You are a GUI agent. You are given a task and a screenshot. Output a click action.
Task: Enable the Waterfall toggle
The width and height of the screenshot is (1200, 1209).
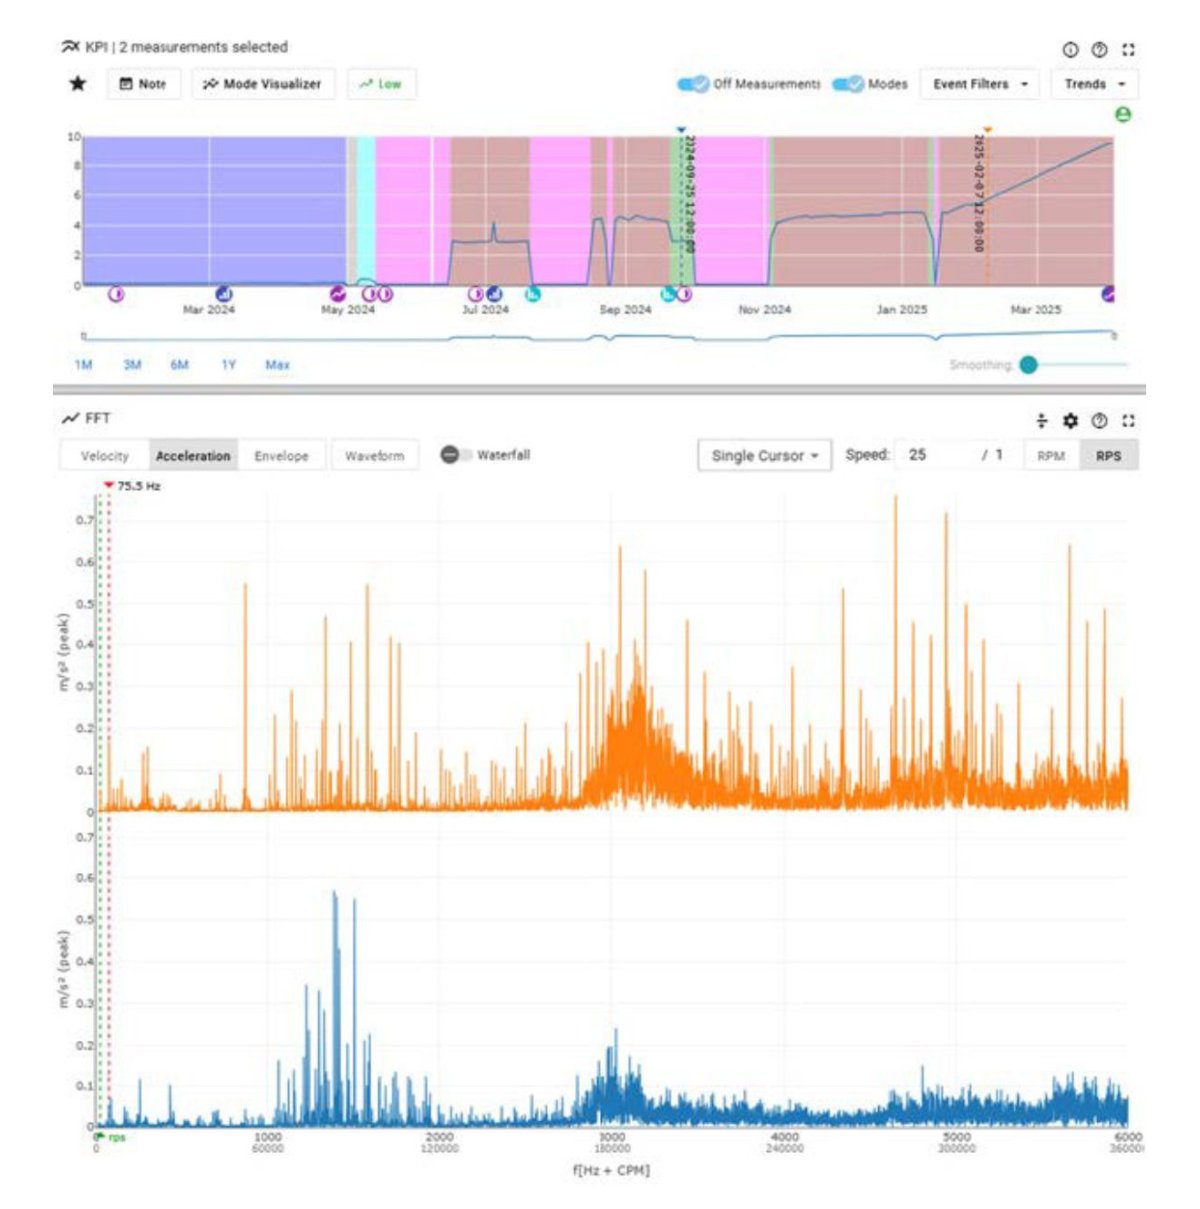pyautogui.click(x=456, y=455)
